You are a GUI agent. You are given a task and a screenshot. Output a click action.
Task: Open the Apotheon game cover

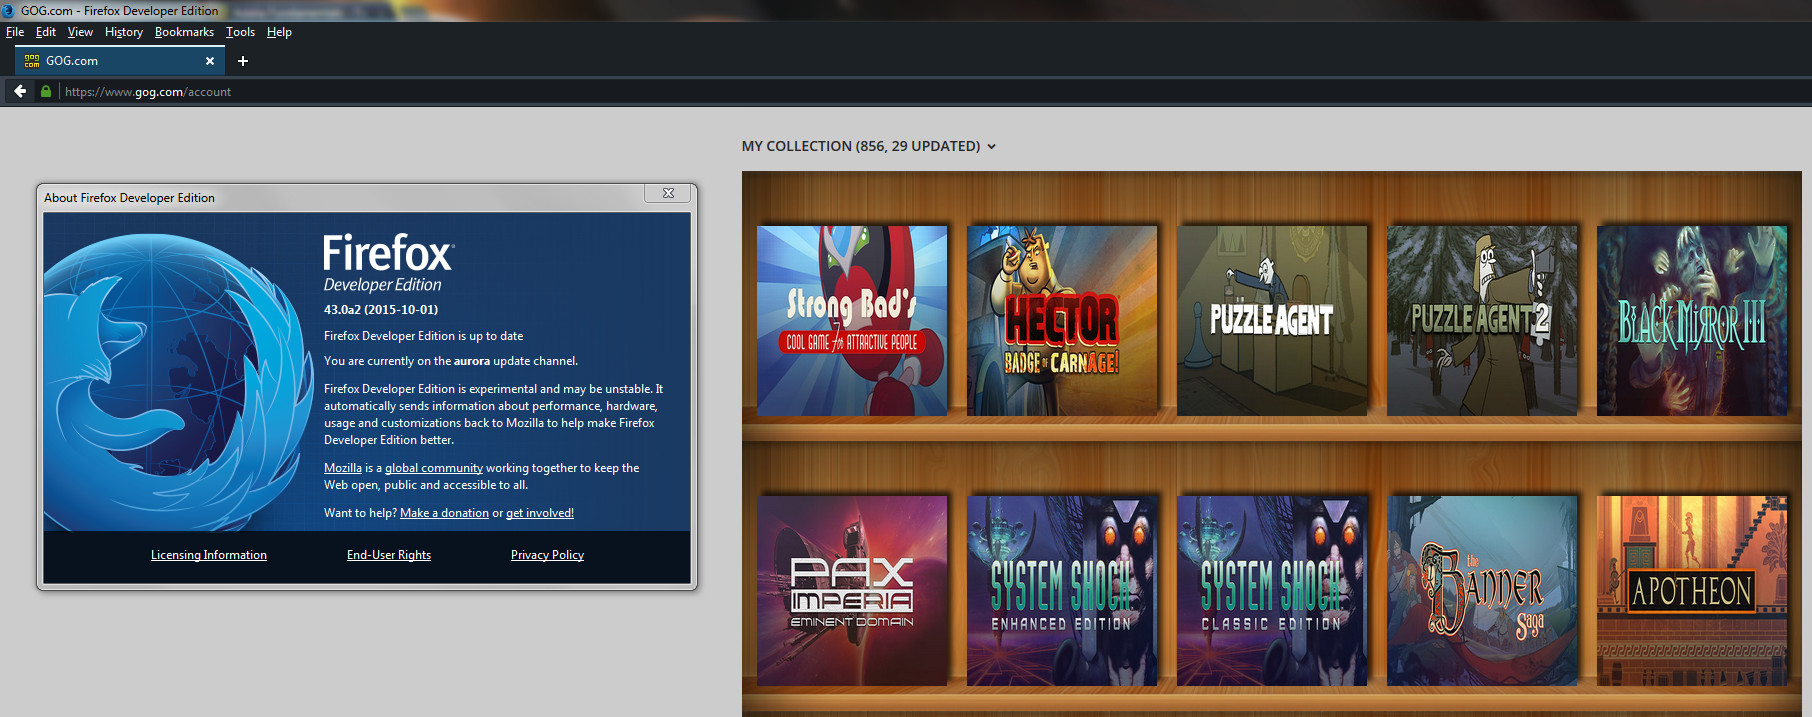tap(1692, 590)
